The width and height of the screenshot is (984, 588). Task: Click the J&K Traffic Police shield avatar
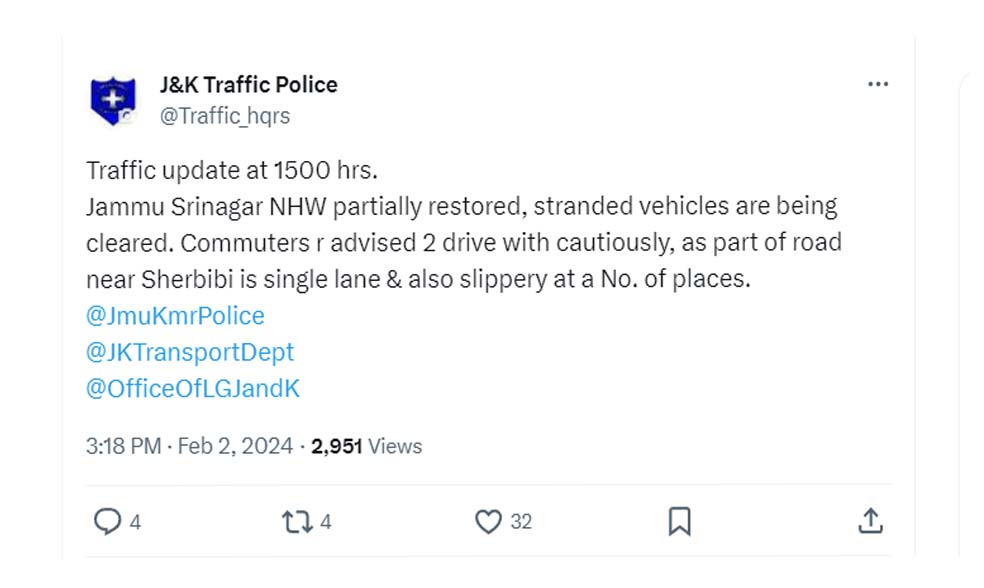[112, 100]
